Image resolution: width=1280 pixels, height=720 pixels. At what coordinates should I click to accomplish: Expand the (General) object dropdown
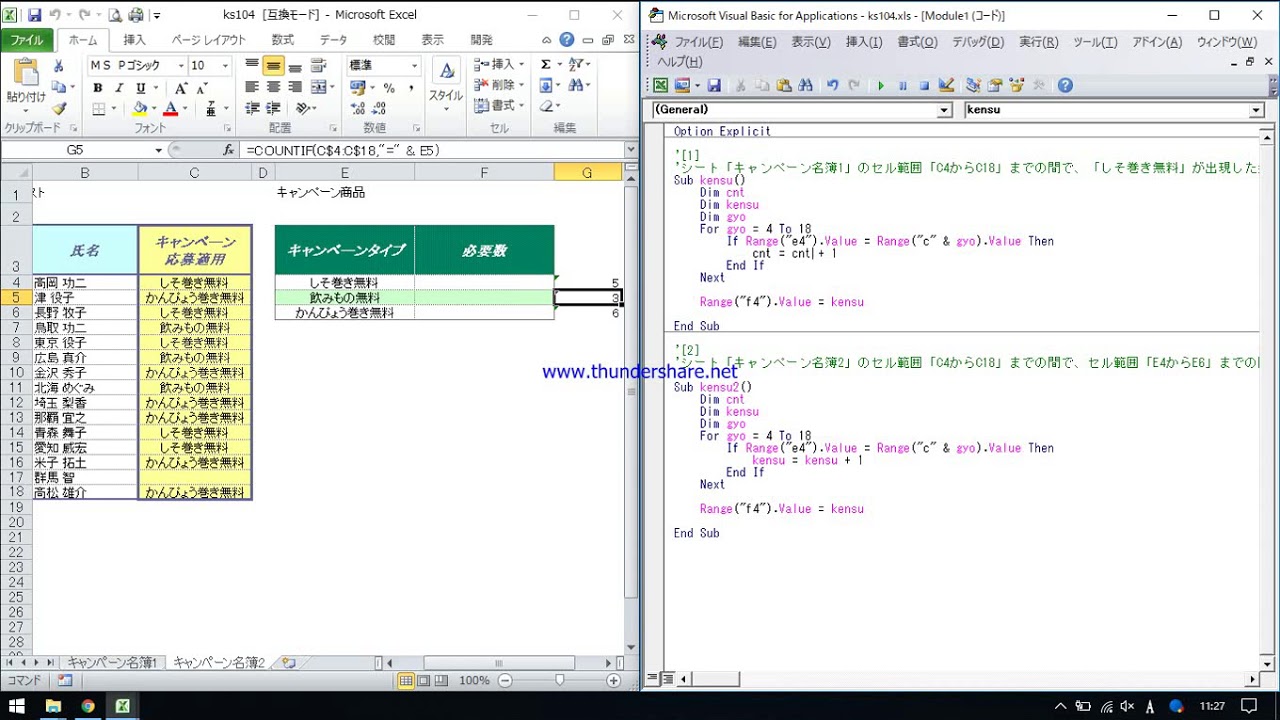tap(944, 110)
